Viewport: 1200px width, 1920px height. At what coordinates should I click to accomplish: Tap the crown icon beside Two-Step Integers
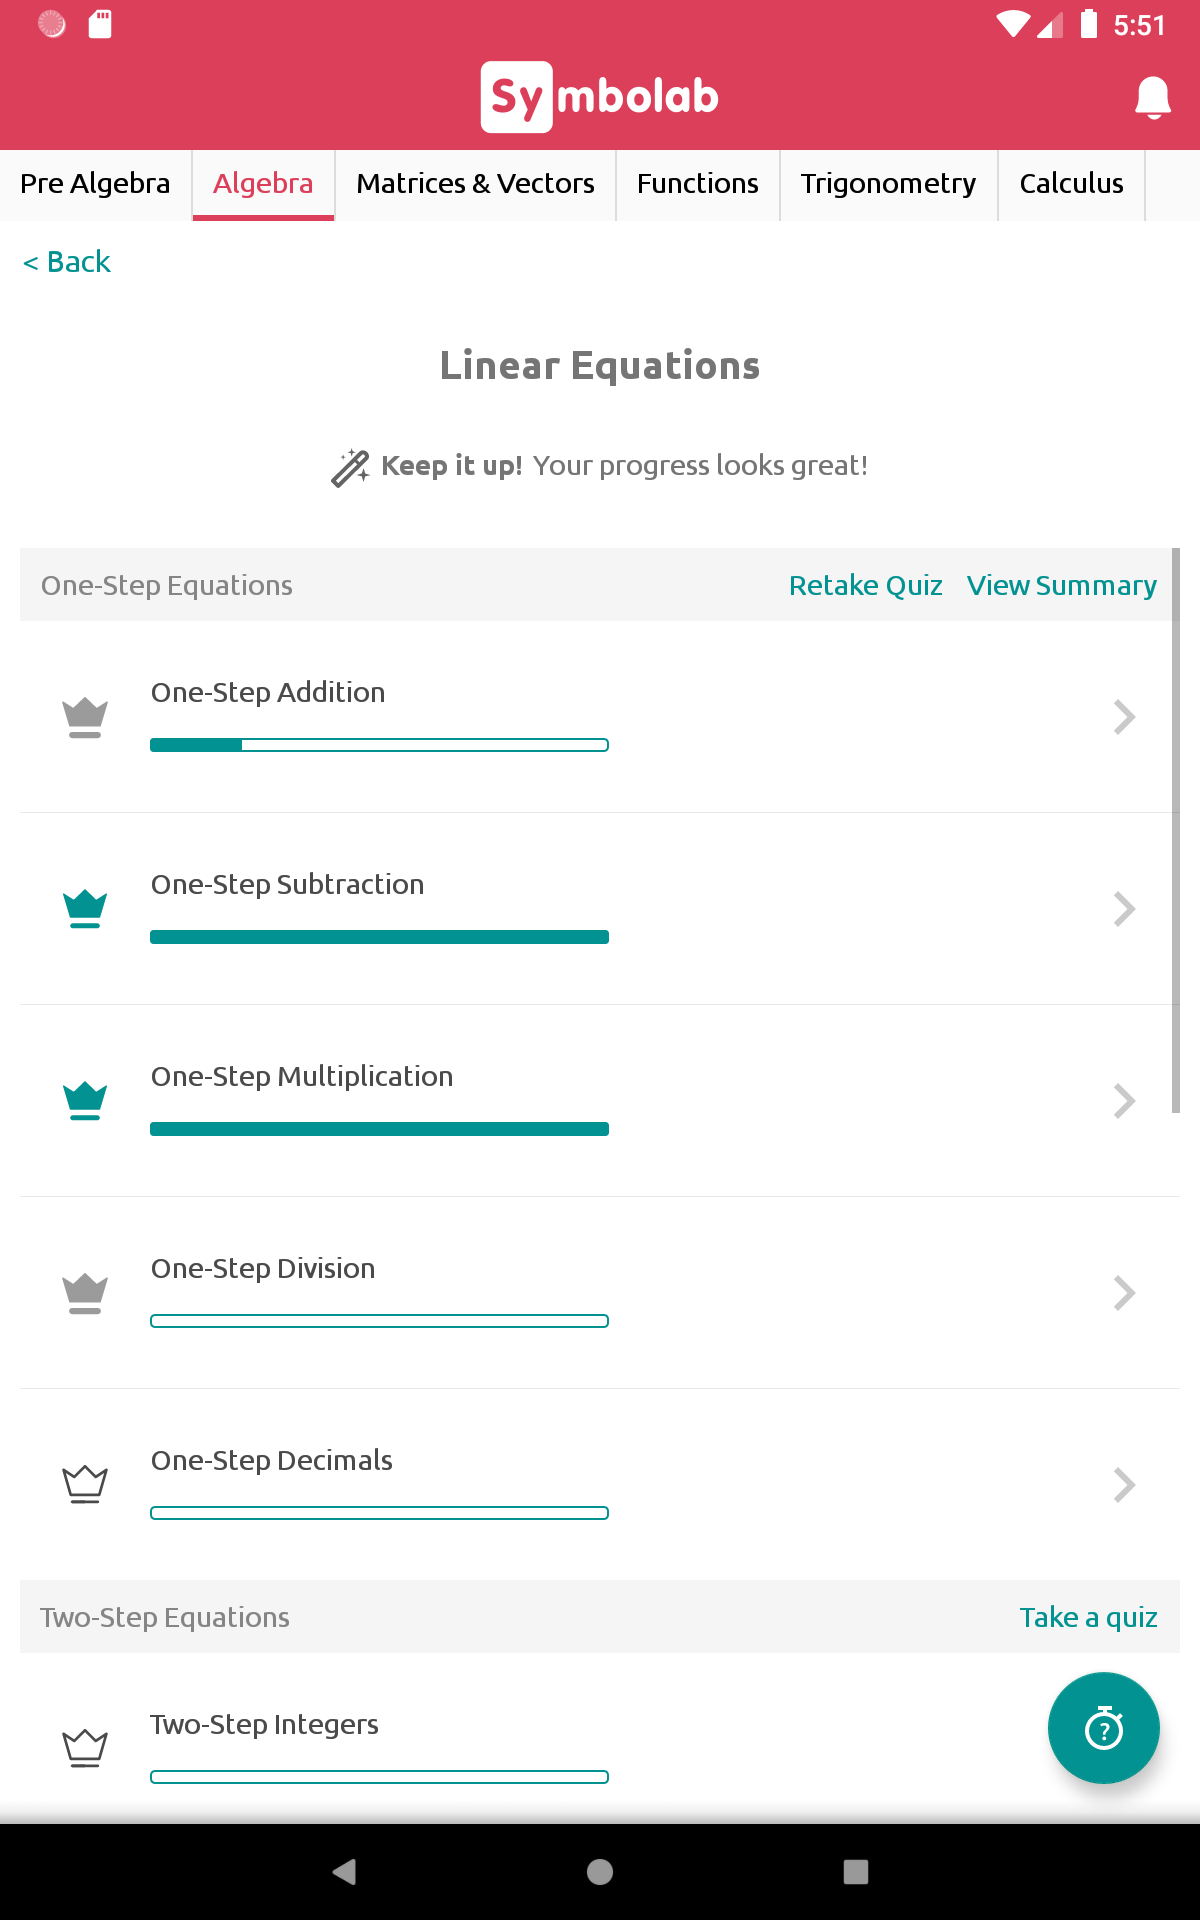pos(85,1749)
